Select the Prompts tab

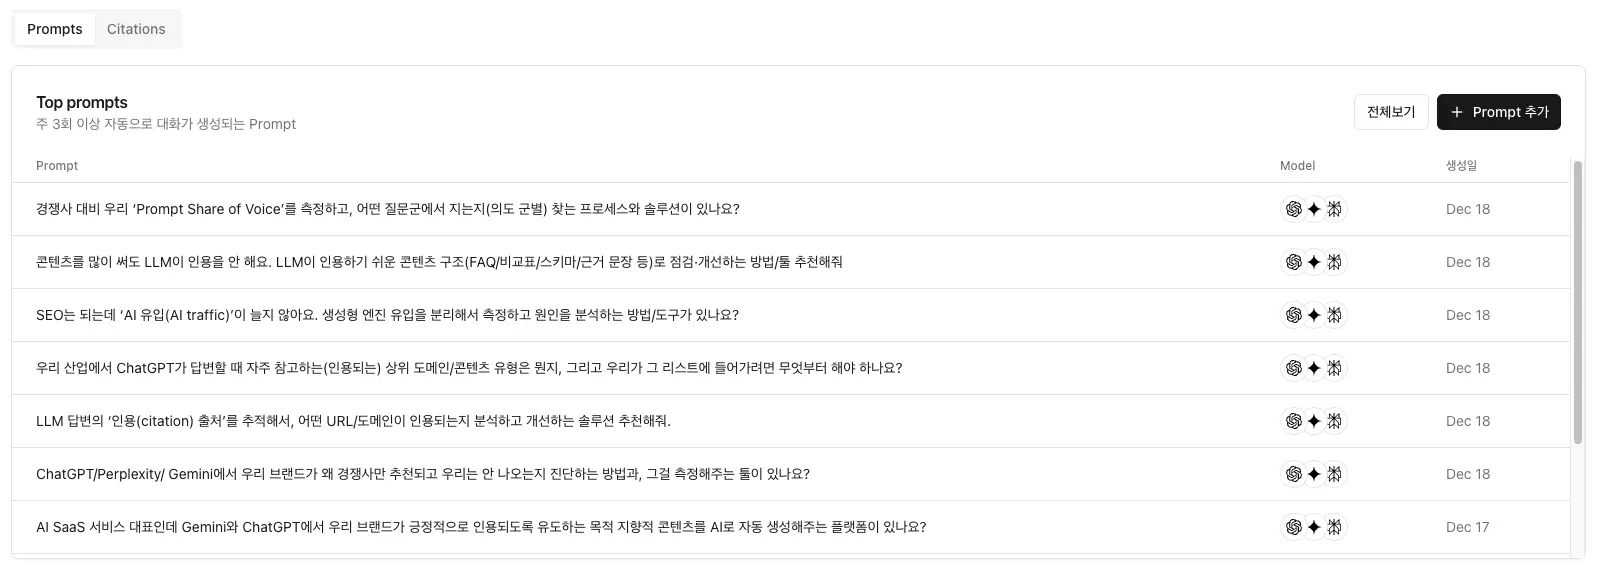[x=54, y=28]
